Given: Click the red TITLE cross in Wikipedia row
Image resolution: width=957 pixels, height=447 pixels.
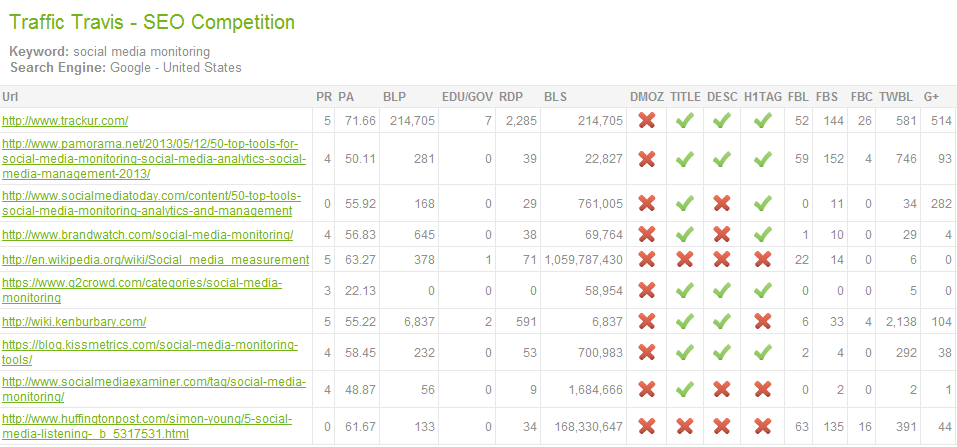Looking at the screenshot, I should [684, 260].
